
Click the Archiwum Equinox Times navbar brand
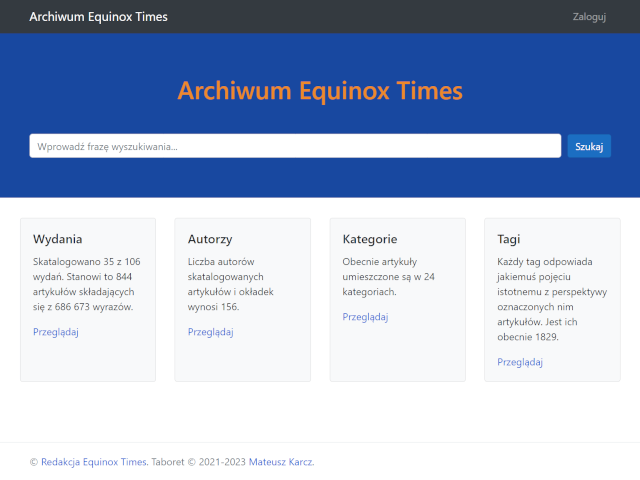(99, 17)
